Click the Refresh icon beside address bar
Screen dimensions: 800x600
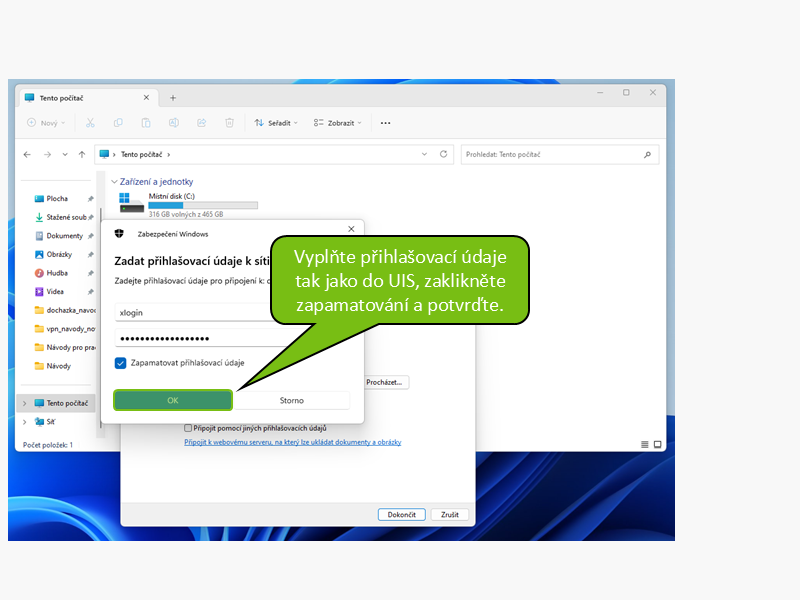tap(443, 155)
